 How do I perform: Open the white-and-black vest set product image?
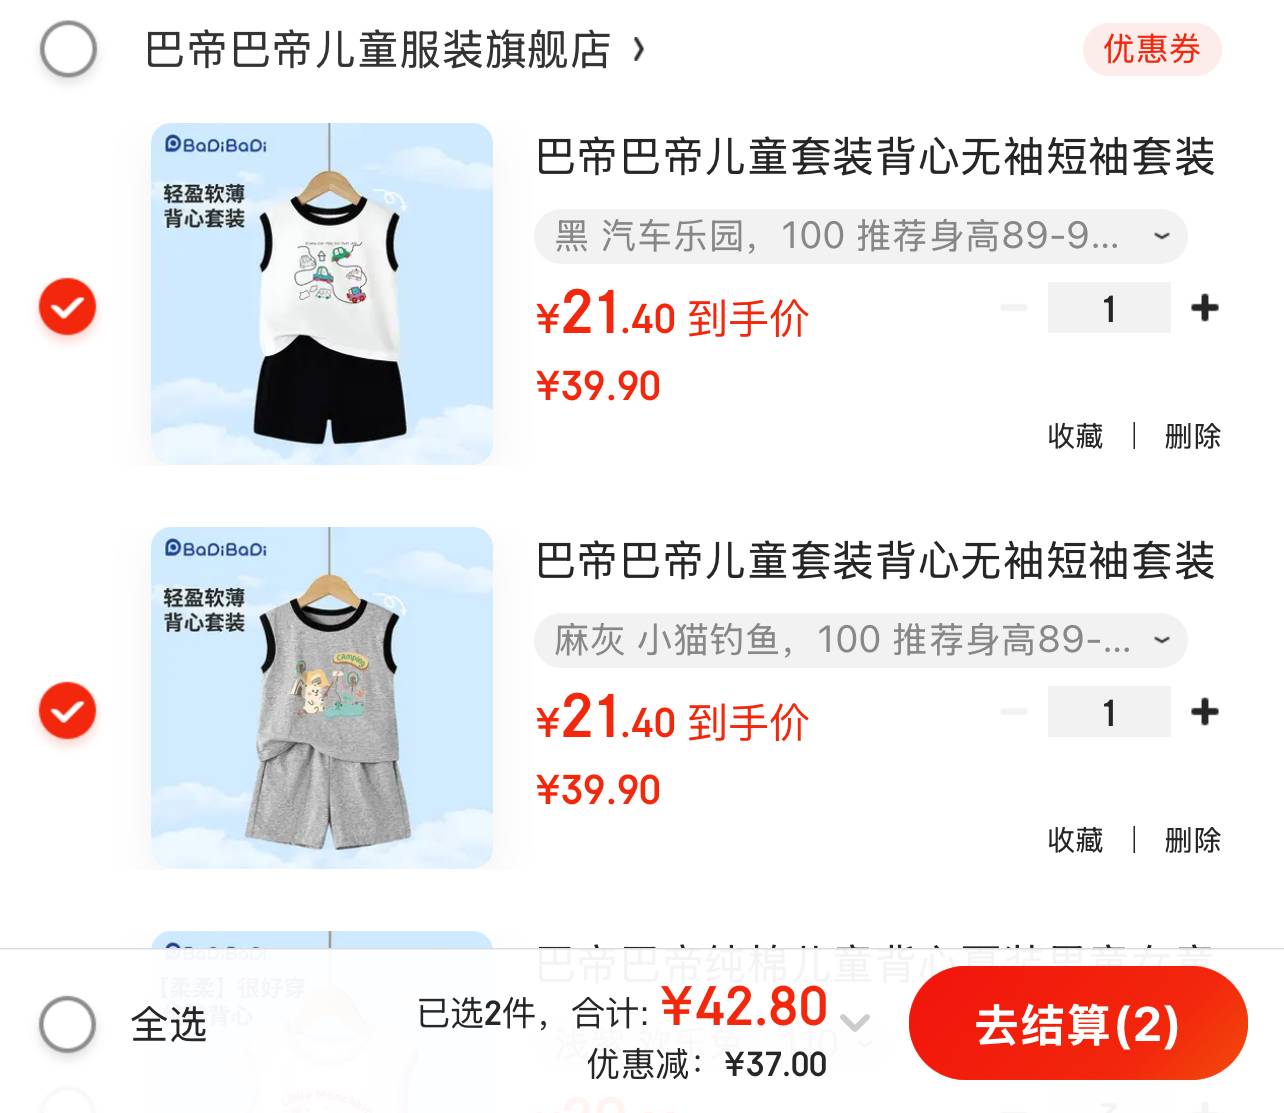[322, 294]
